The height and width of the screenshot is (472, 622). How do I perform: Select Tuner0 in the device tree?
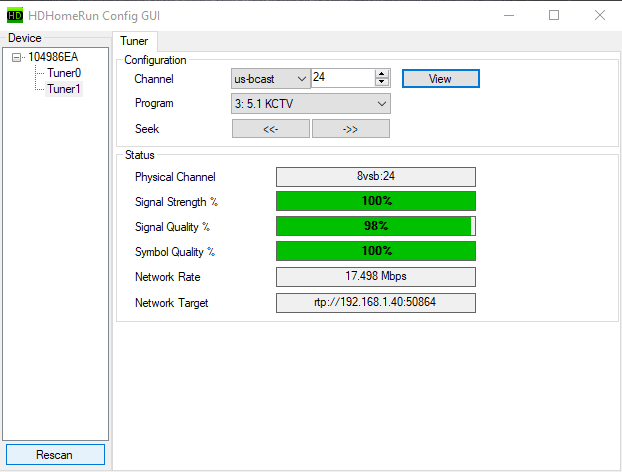tap(64, 73)
